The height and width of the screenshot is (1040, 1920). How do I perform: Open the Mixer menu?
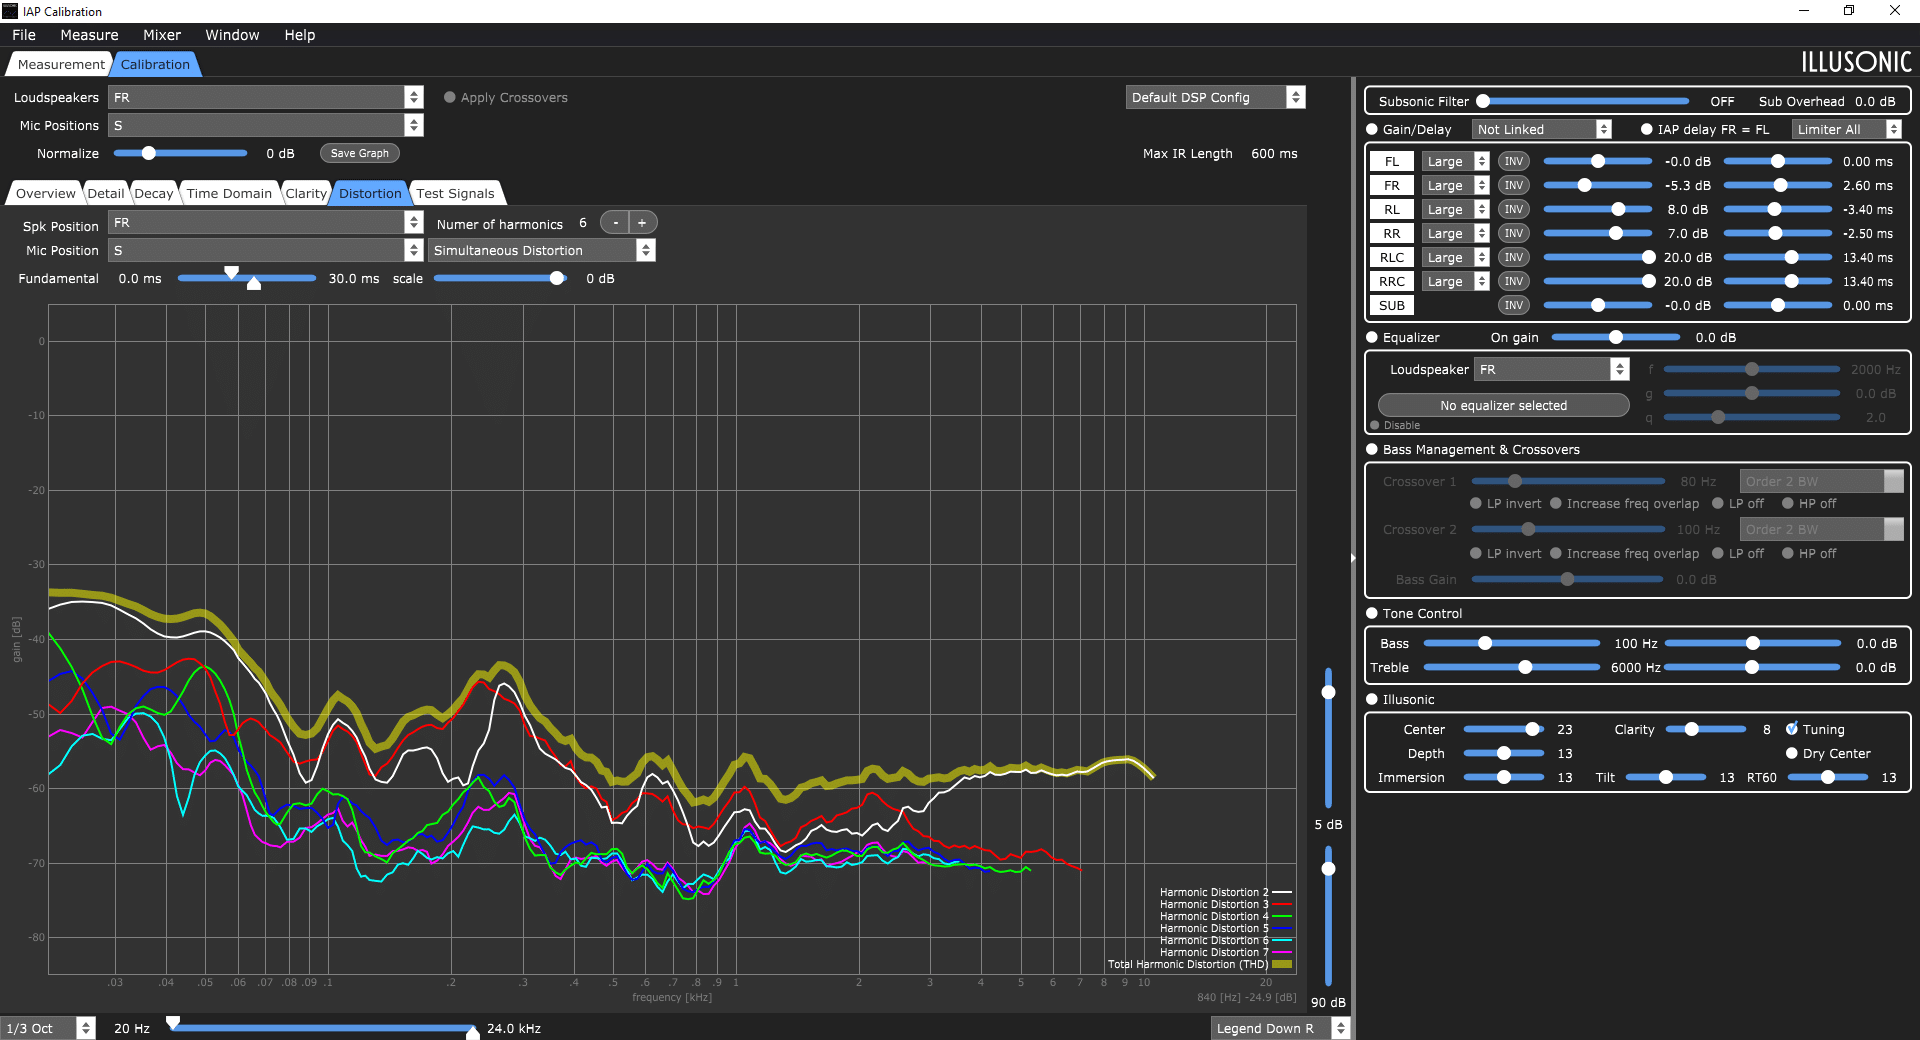(x=161, y=35)
